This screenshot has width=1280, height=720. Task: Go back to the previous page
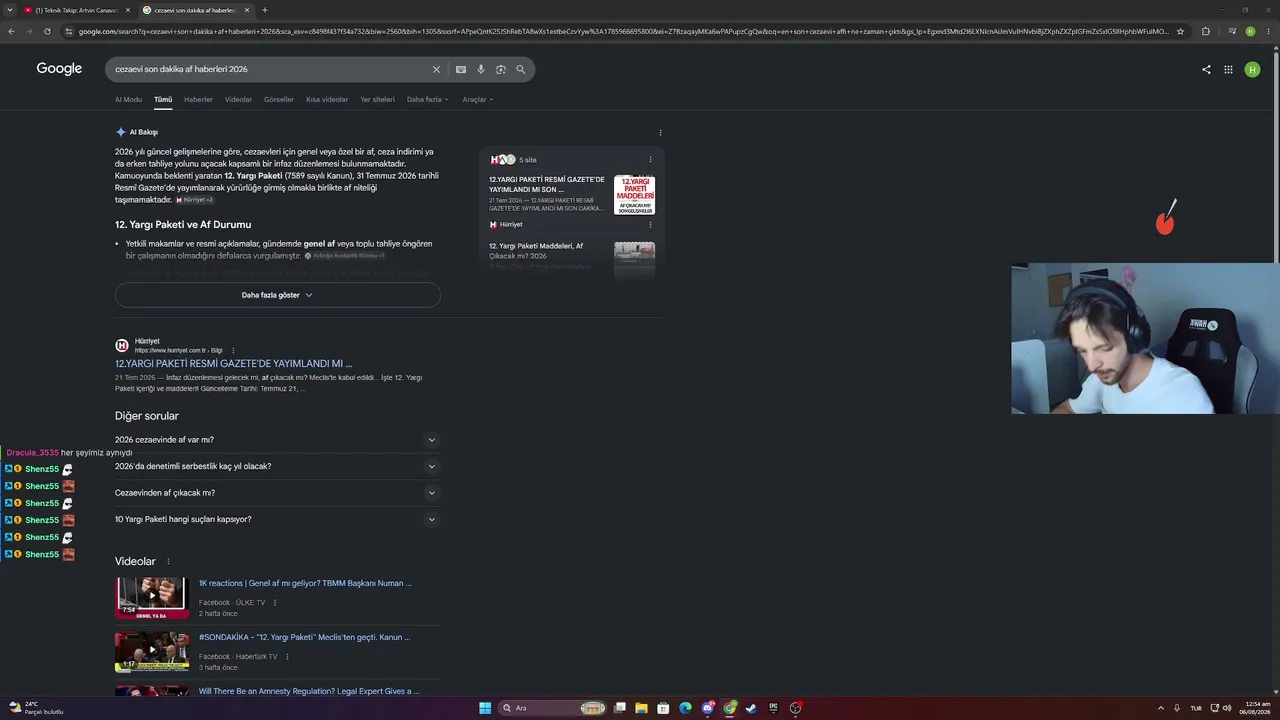11,31
